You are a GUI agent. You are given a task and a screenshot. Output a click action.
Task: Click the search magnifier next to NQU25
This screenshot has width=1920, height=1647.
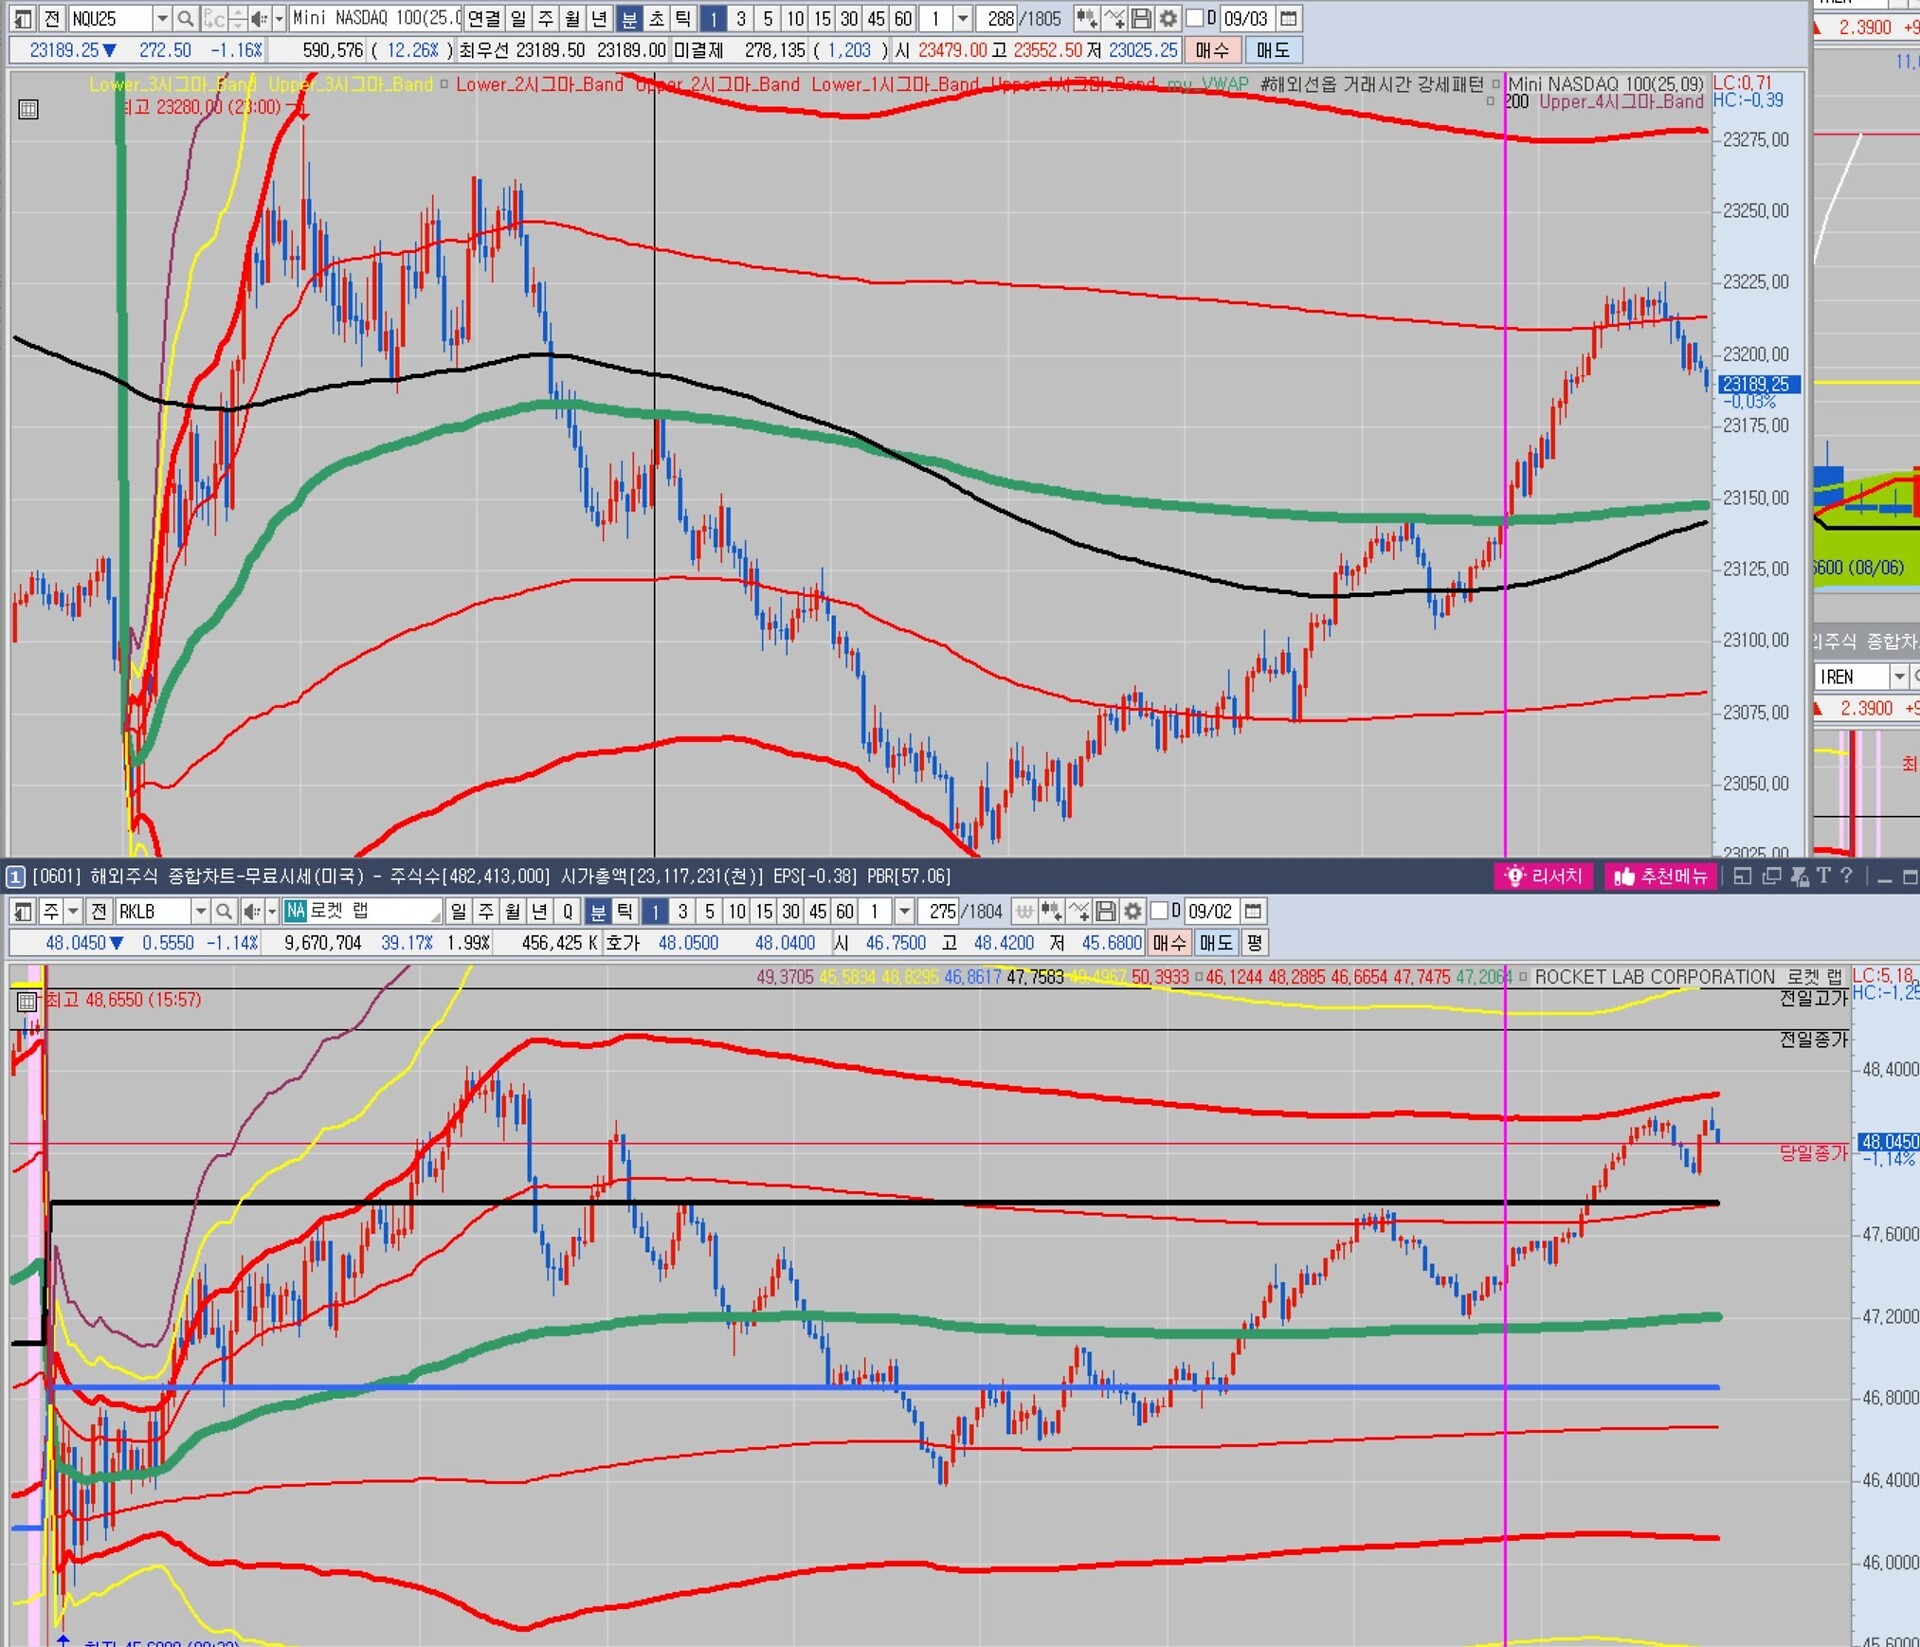tap(185, 18)
